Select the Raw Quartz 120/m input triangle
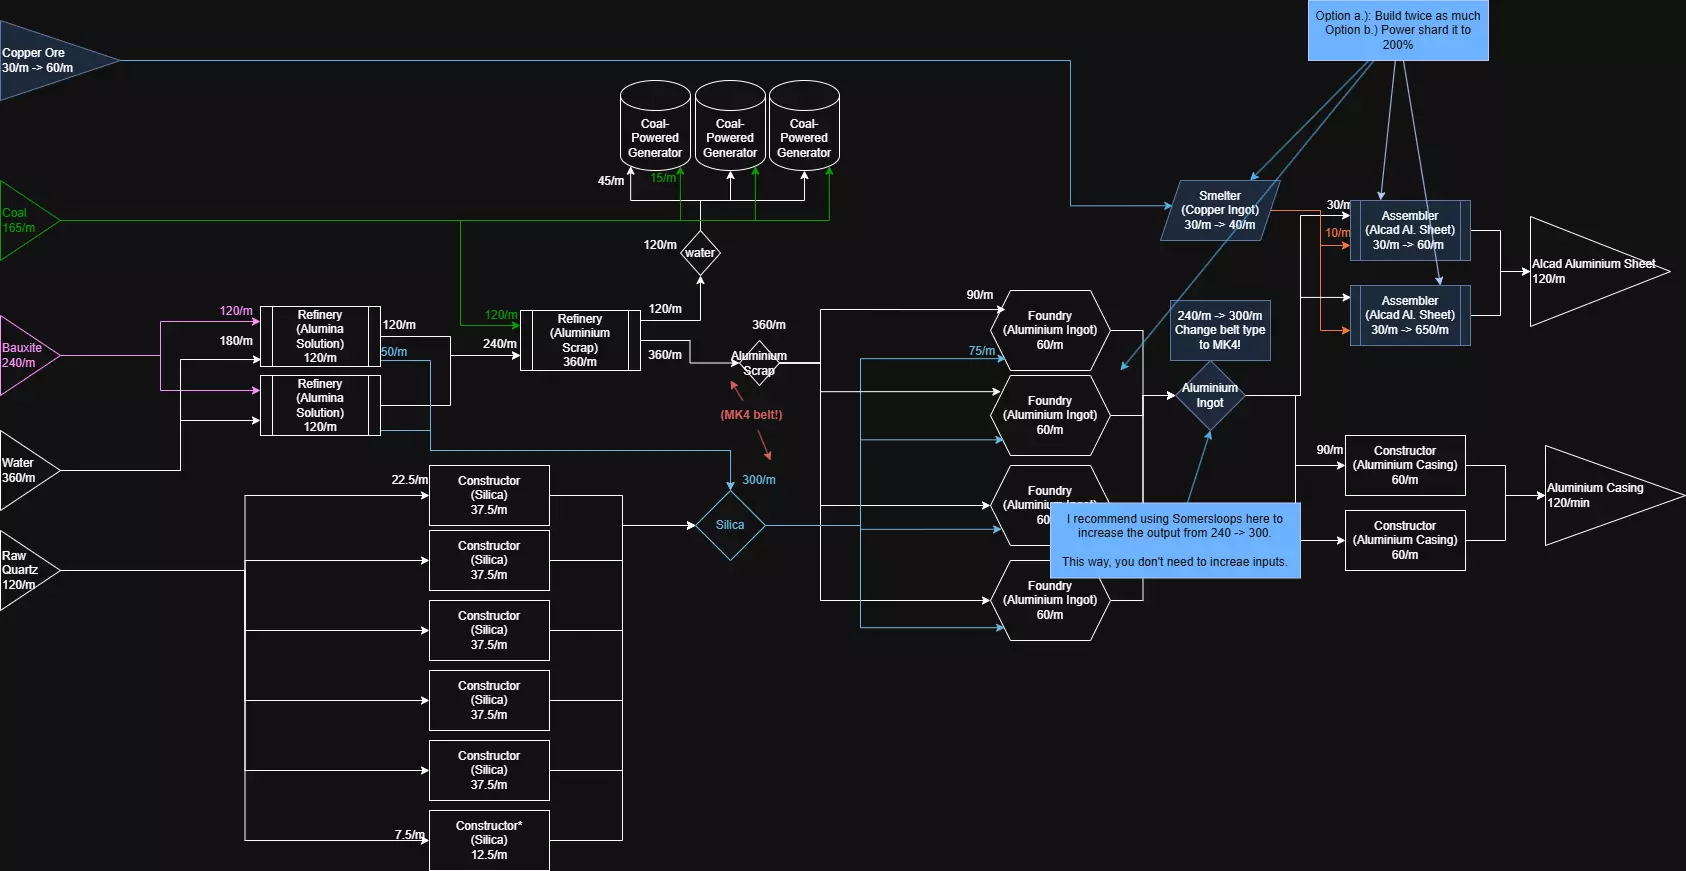The width and height of the screenshot is (1686, 871). (28, 570)
